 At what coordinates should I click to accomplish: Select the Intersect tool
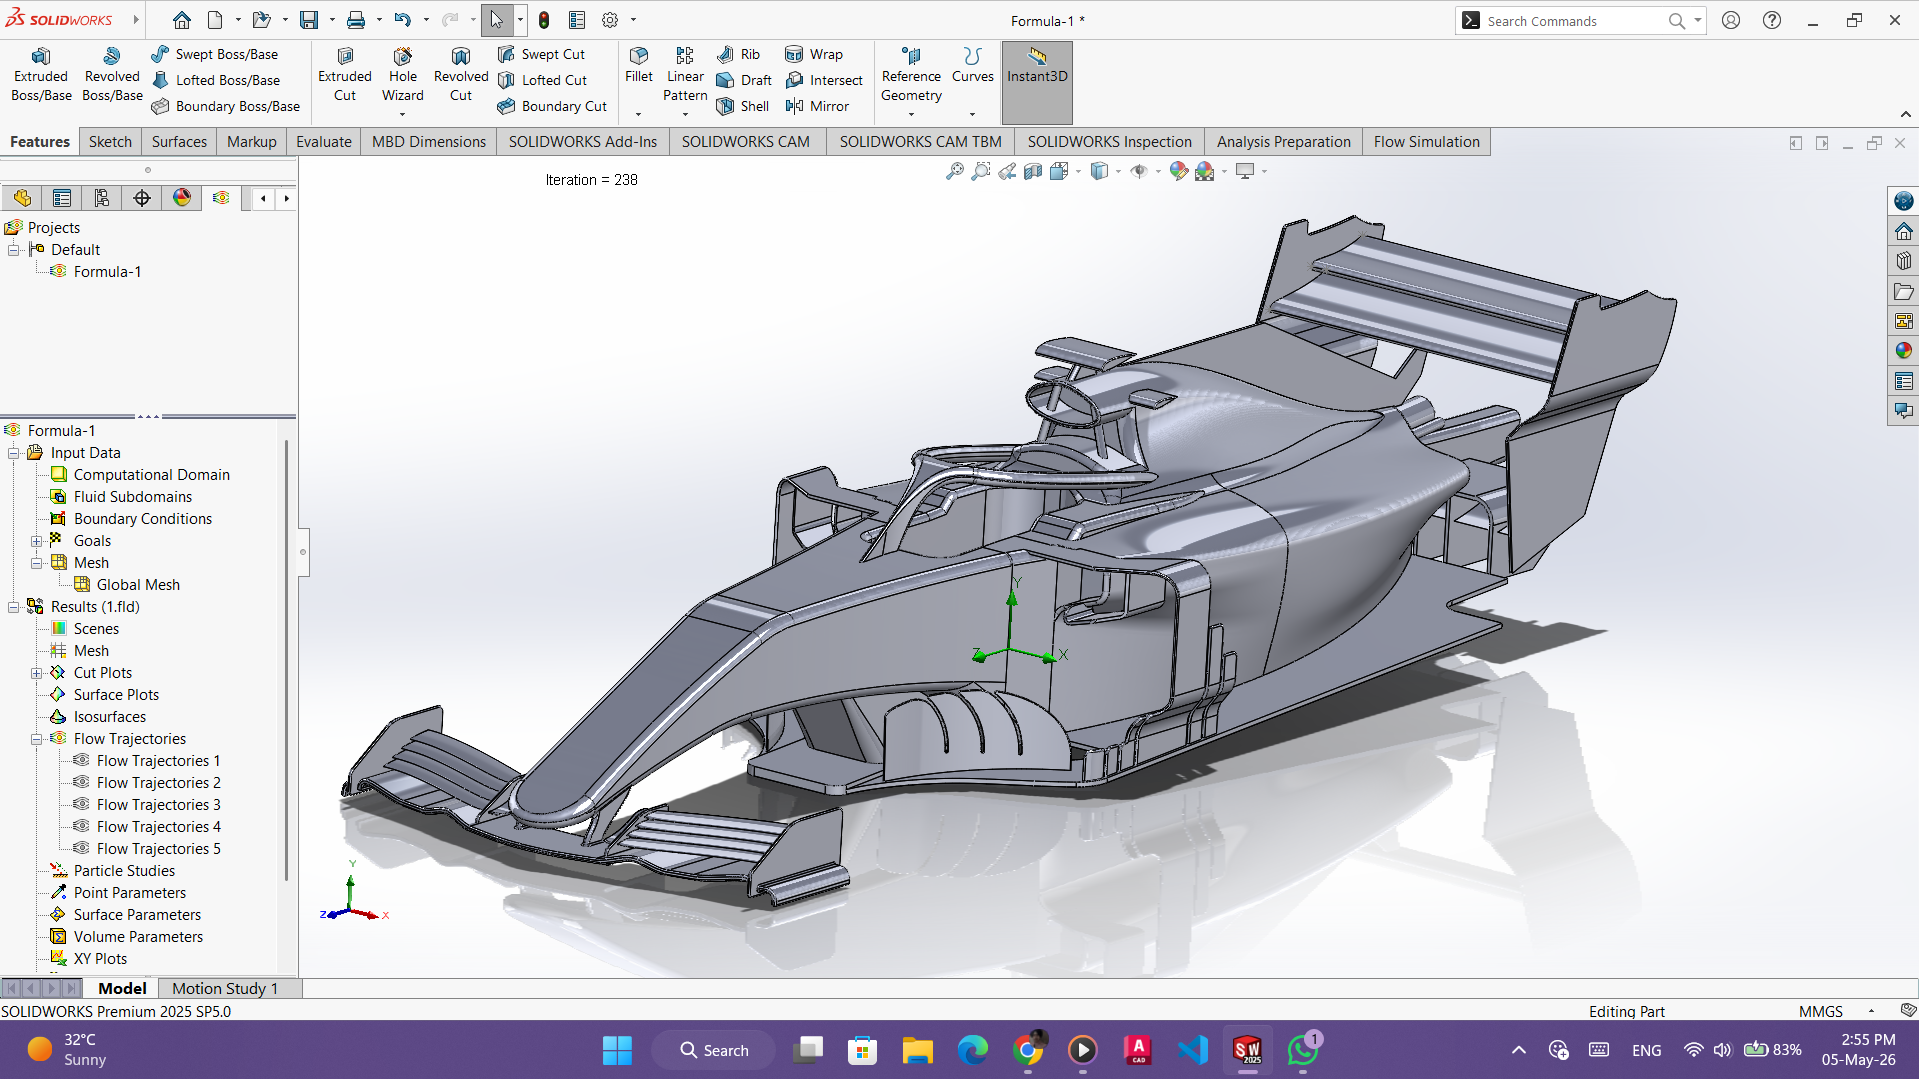pos(824,80)
